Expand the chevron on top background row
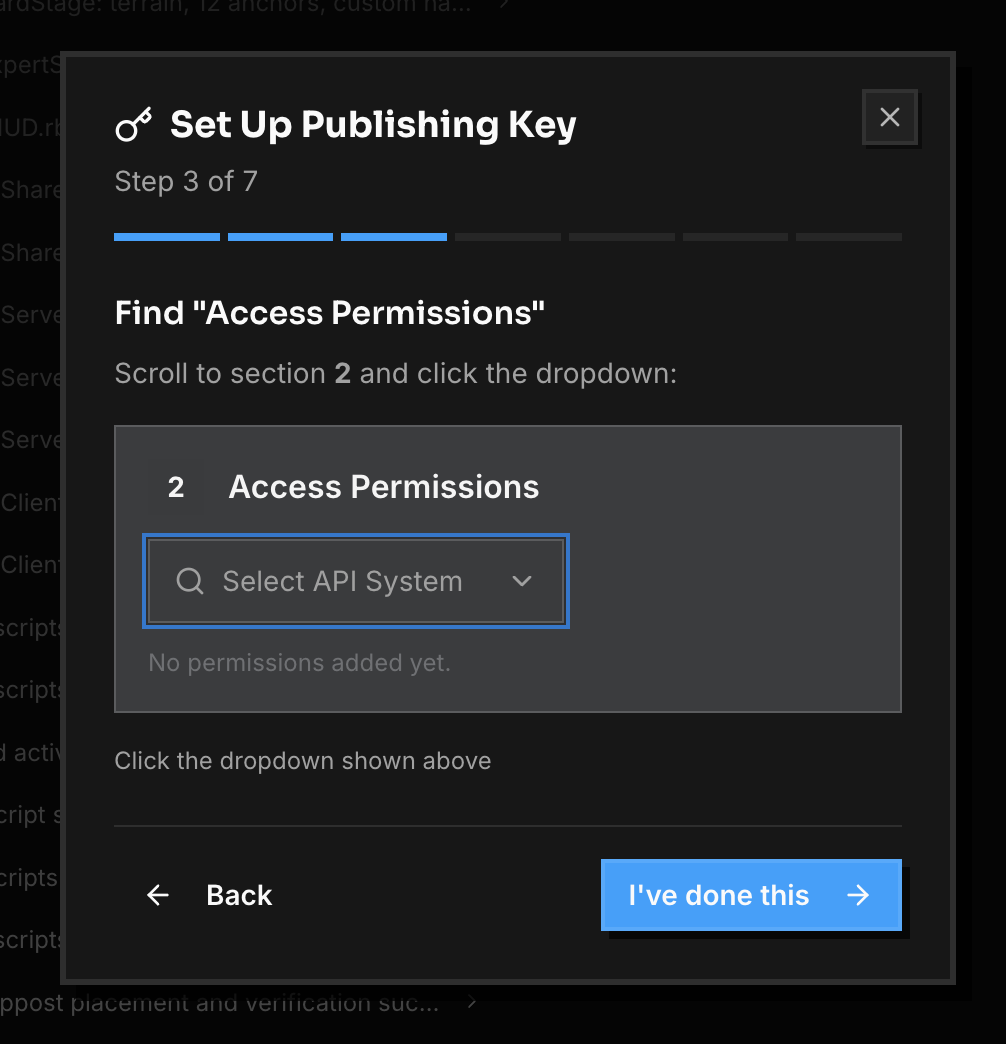1006x1044 pixels. 505,4
